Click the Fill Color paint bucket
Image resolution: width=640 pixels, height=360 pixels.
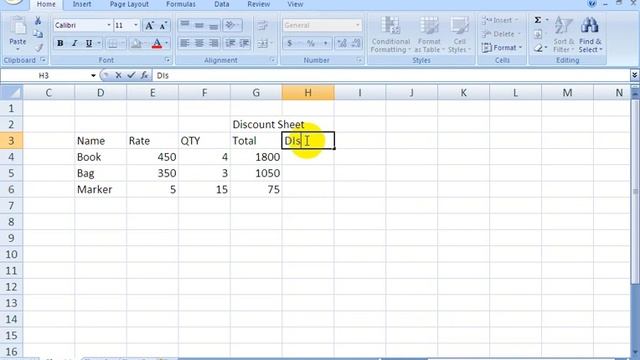136,44
